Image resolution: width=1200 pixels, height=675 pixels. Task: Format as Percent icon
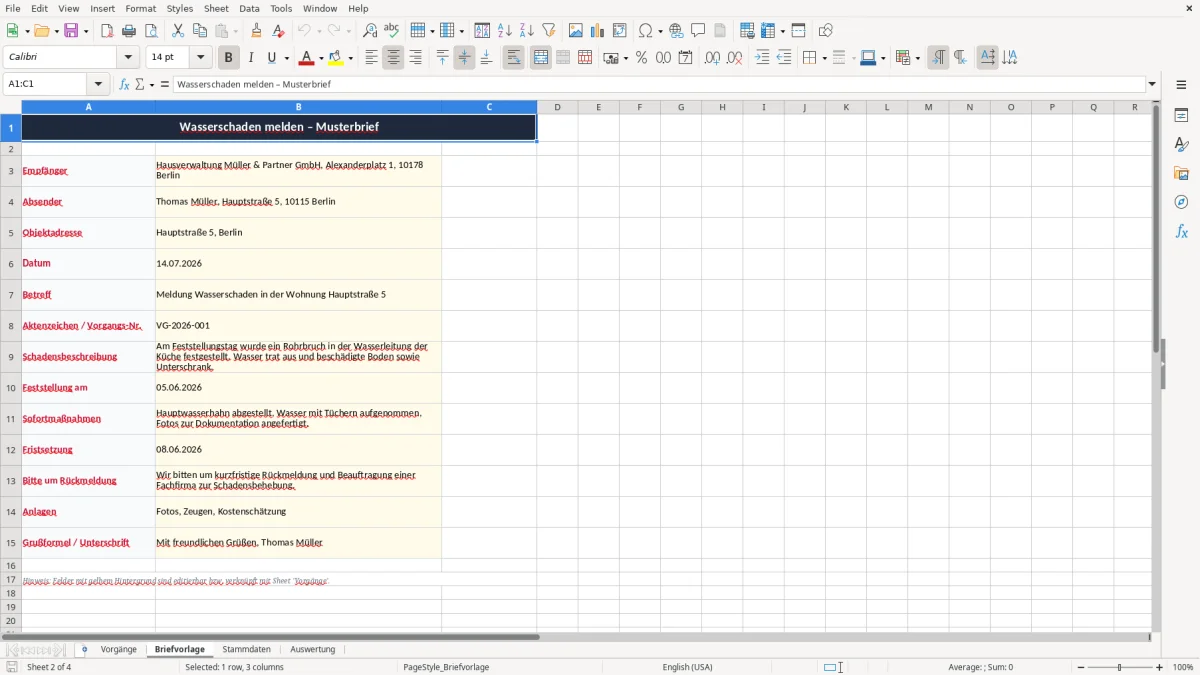click(x=641, y=58)
